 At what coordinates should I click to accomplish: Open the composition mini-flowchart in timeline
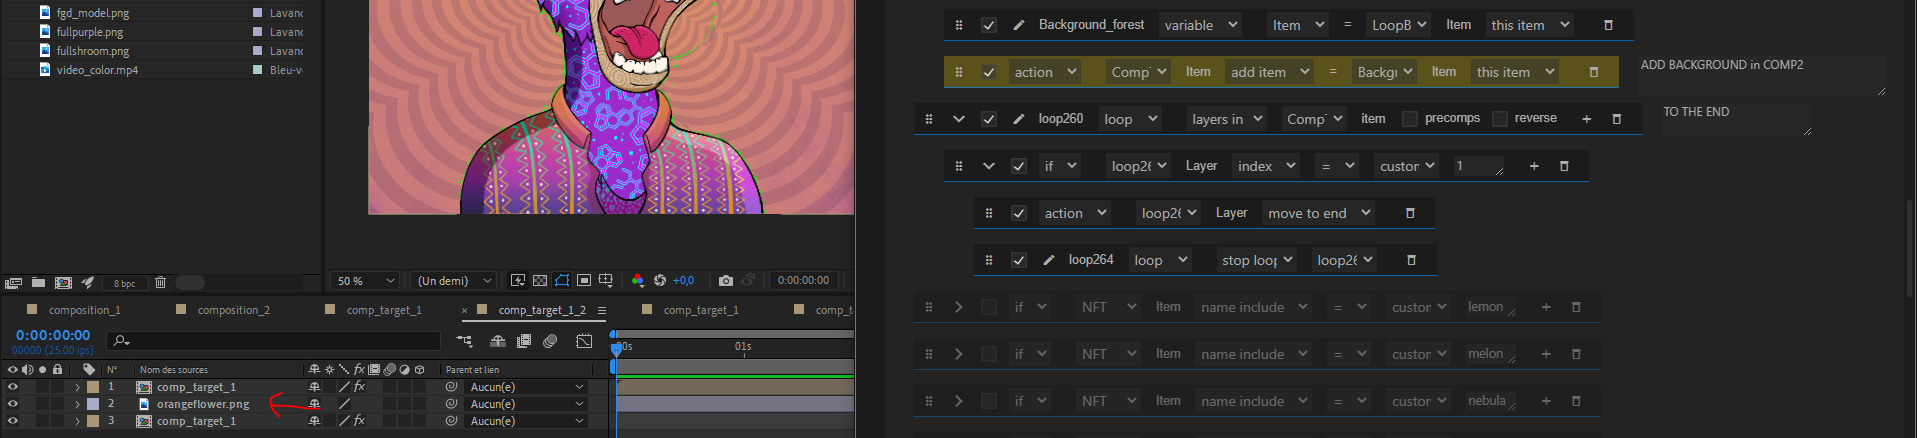point(464,341)
